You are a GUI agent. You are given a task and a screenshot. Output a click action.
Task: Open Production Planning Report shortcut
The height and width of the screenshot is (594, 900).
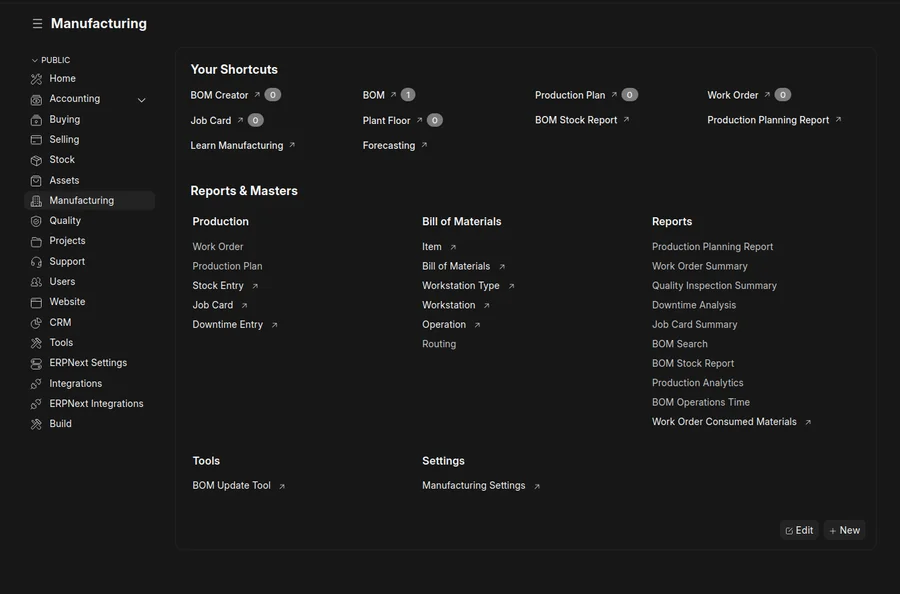click(768, 120)
